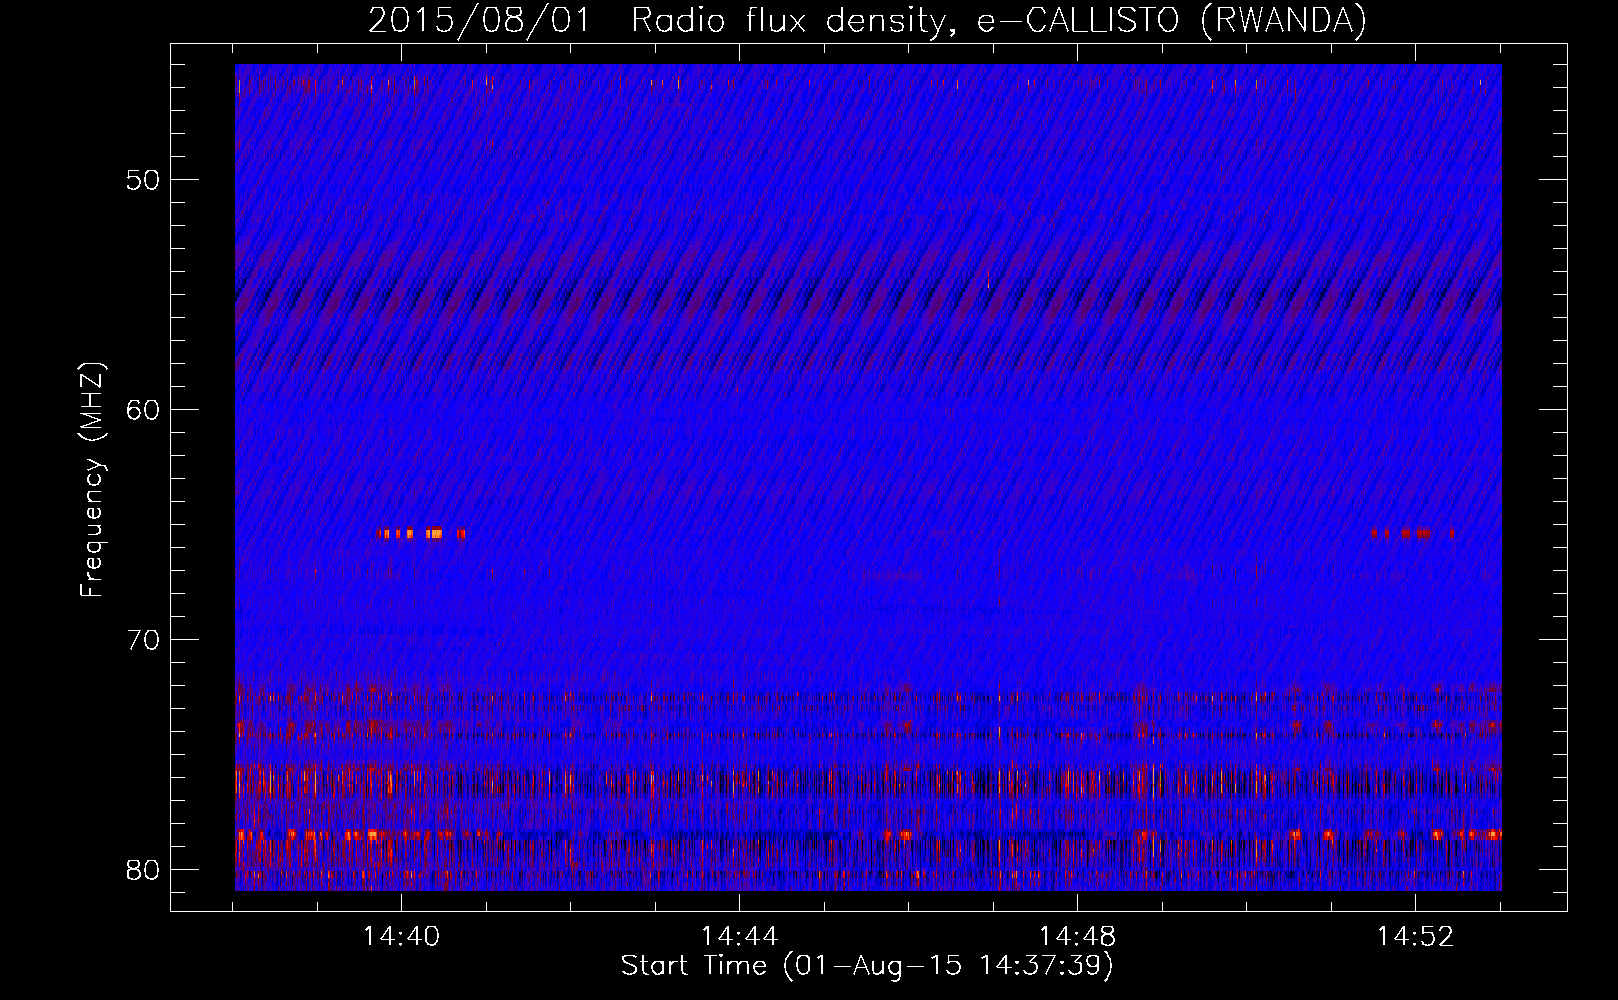Image resolution: width=1618 pixels, height=1000 pixels.
Task: Click the '80' frequency tick label
Action: [143, 869]
